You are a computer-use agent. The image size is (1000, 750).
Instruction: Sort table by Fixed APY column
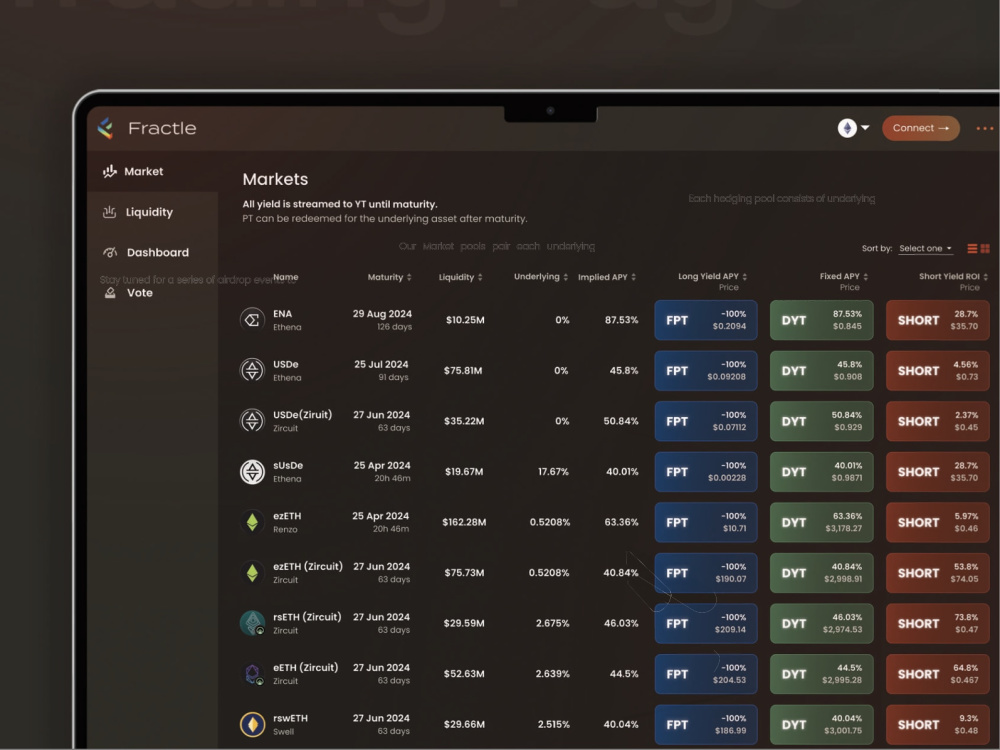(844, 276)
